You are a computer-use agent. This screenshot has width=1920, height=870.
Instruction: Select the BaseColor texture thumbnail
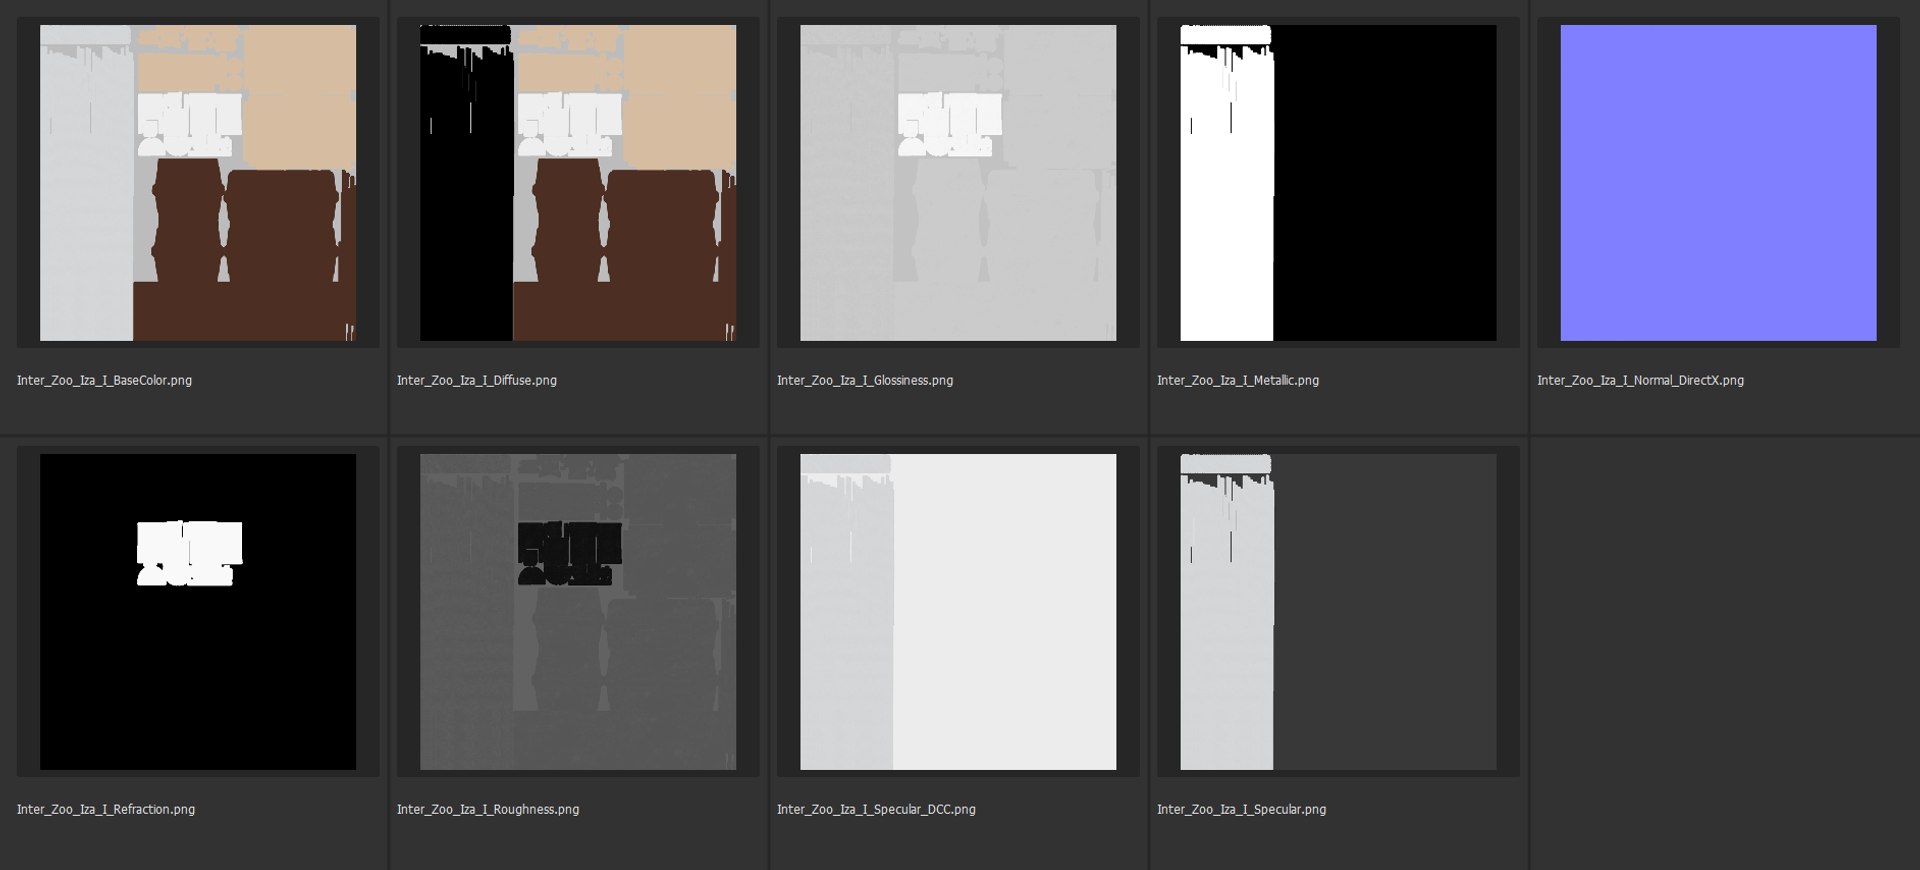(198, 183)
